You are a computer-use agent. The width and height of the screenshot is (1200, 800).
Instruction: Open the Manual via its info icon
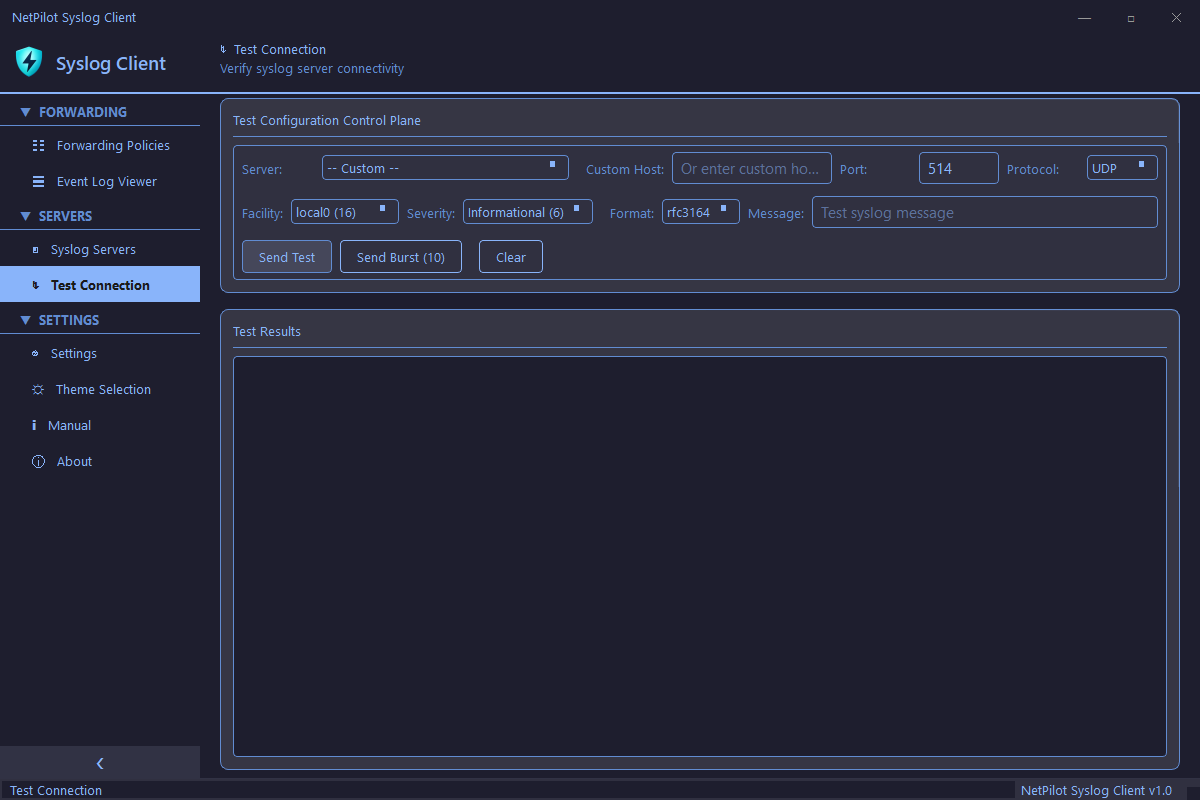coord(38,425)
